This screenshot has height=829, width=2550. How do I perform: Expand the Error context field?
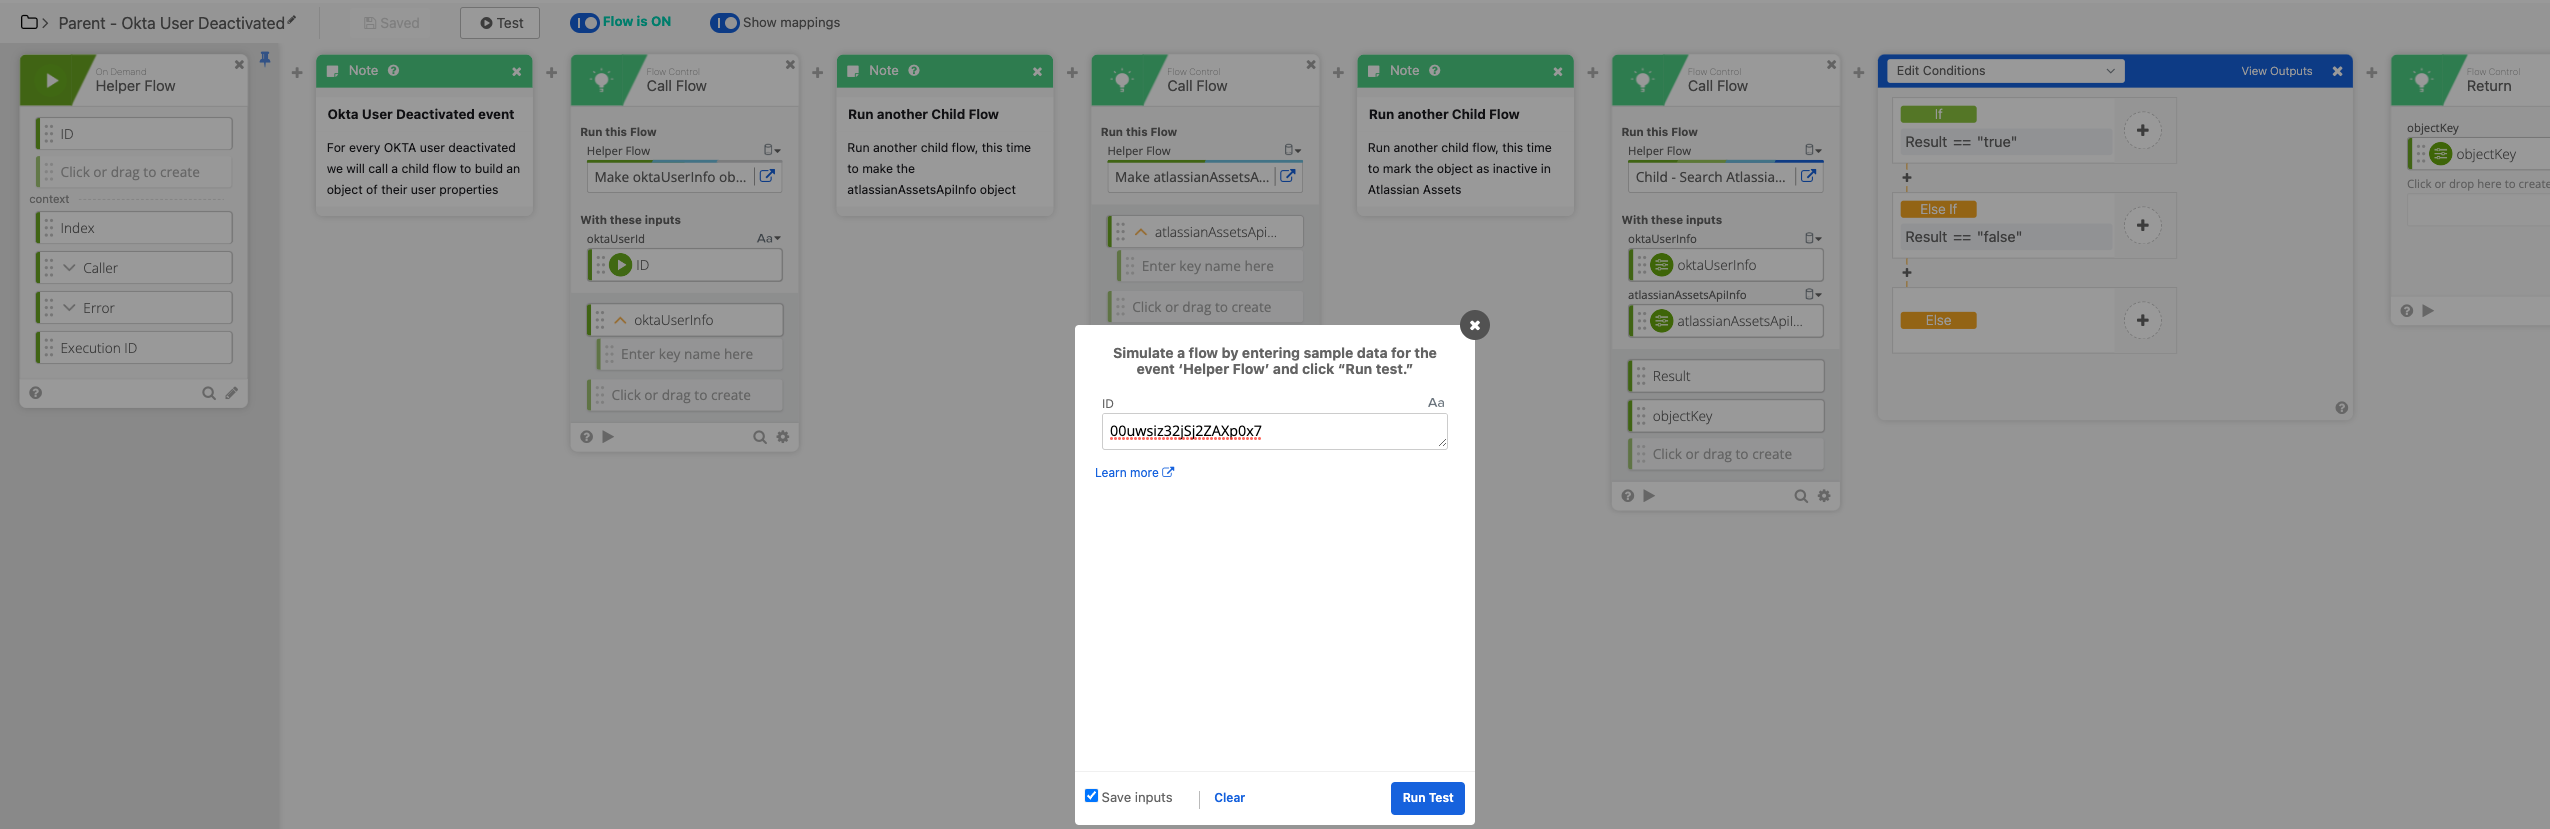point(70,308)
